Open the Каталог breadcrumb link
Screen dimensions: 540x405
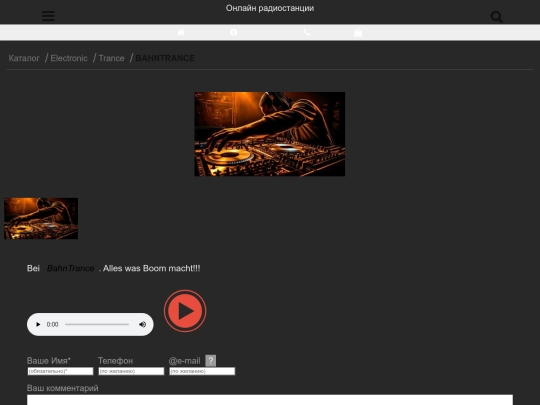[24, 58]
